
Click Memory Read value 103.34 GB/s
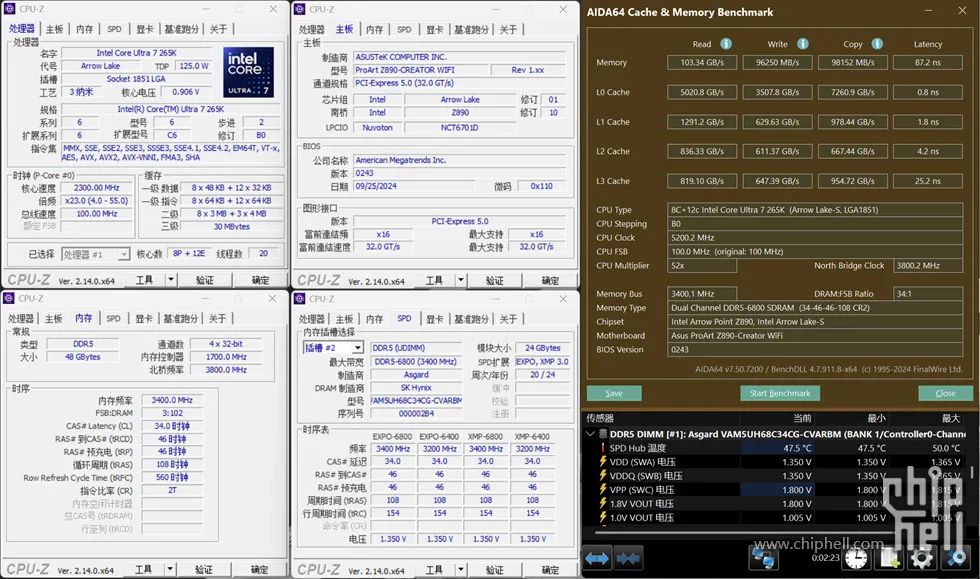pos(702,63)
